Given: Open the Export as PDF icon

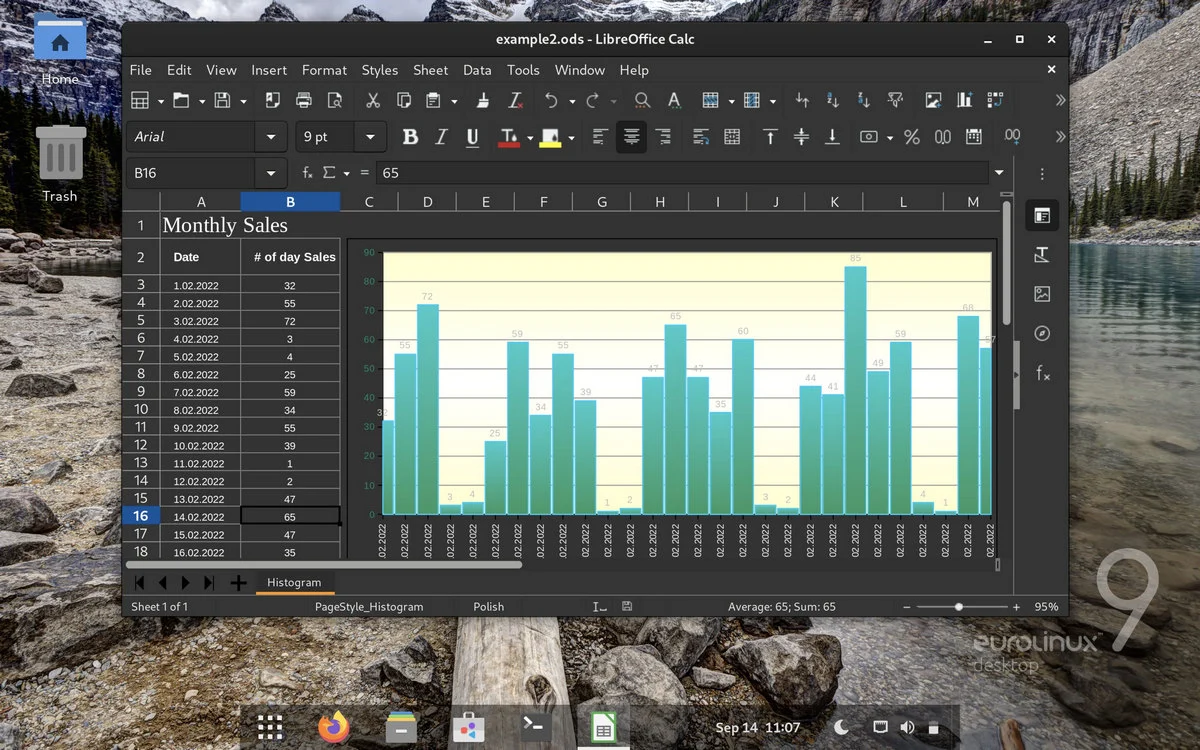Looking at the screenshot, I should tap(270, 100).
